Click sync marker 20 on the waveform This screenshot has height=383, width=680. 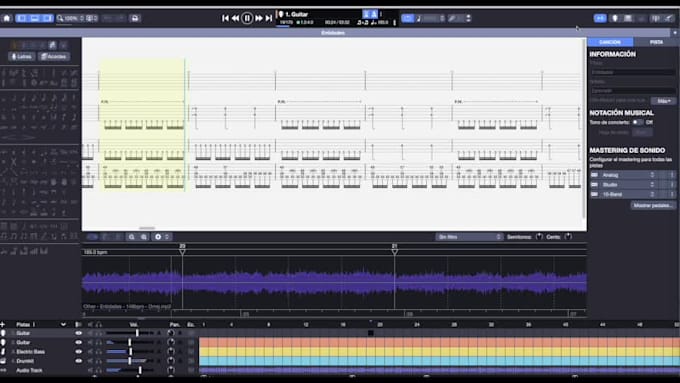coord(183,249)
